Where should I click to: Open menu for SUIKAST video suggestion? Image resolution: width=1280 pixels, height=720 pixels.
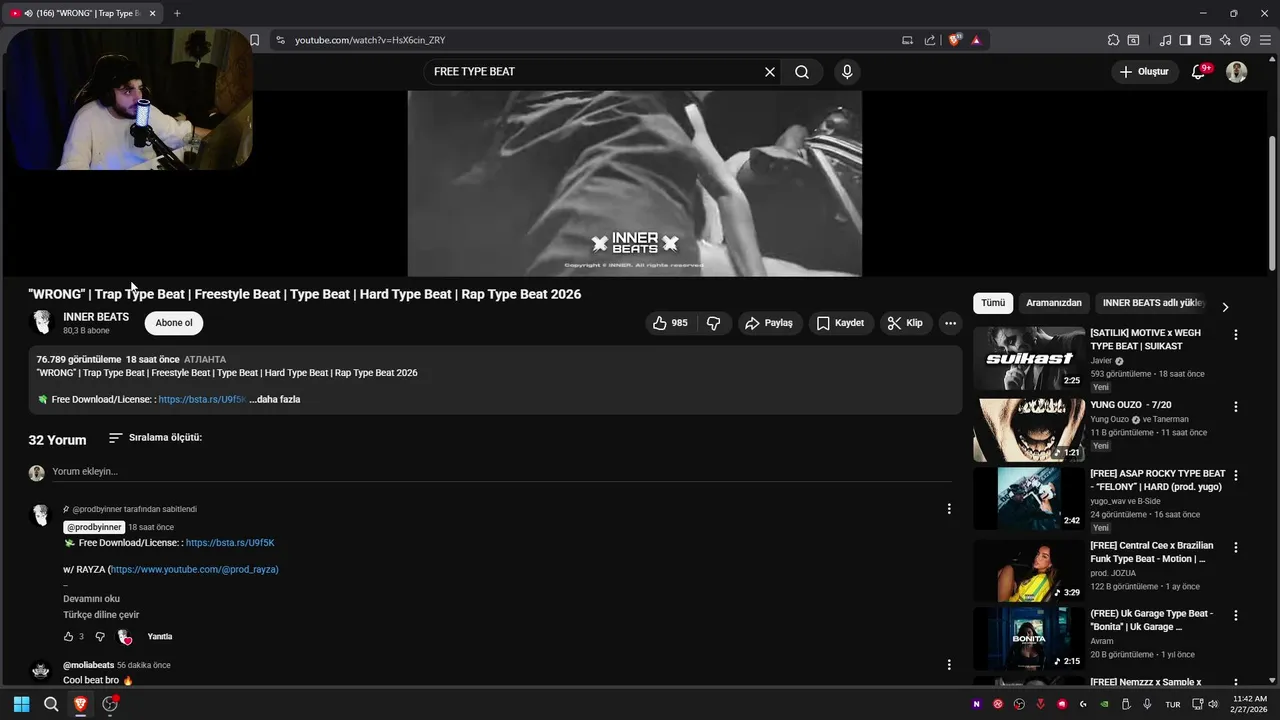[x=1235, y=335]
